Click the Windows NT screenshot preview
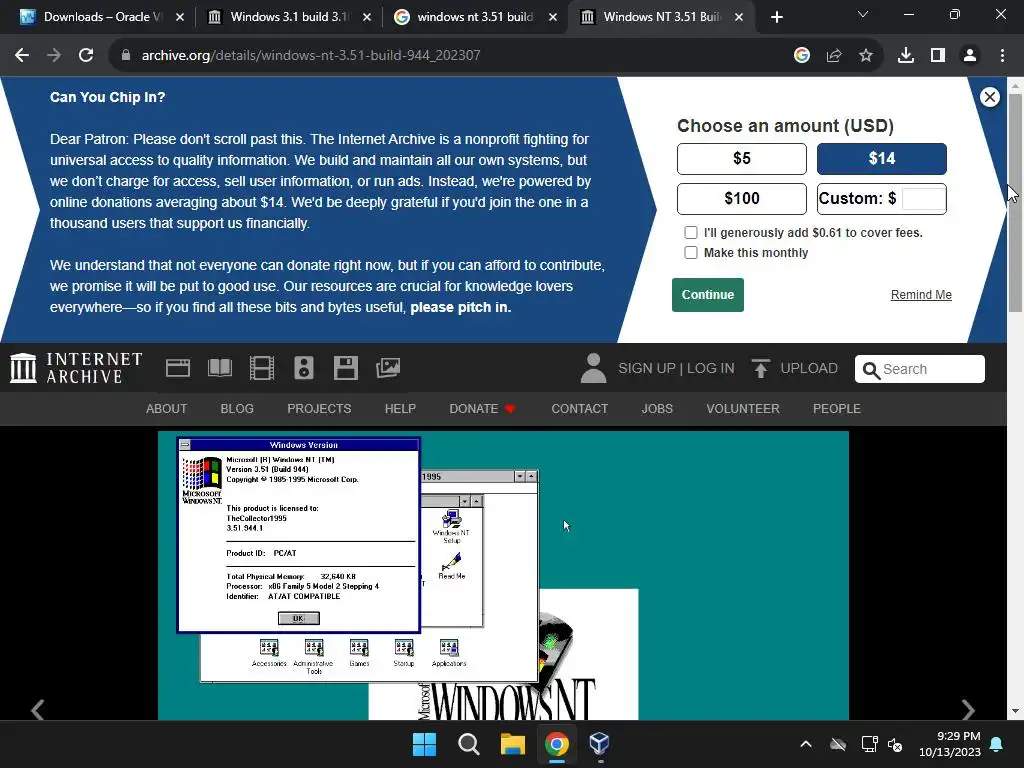Viewport: 1024px width, 768px height. pos(503,575)
